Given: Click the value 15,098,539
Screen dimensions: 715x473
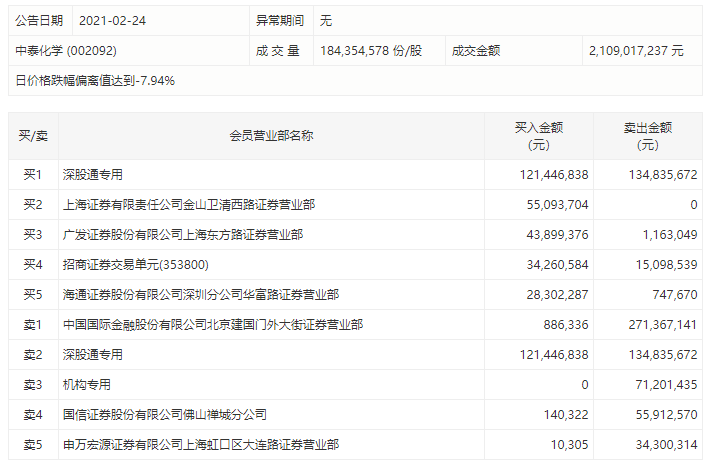Looking at the screenshot, I should [x=666, y=265].
